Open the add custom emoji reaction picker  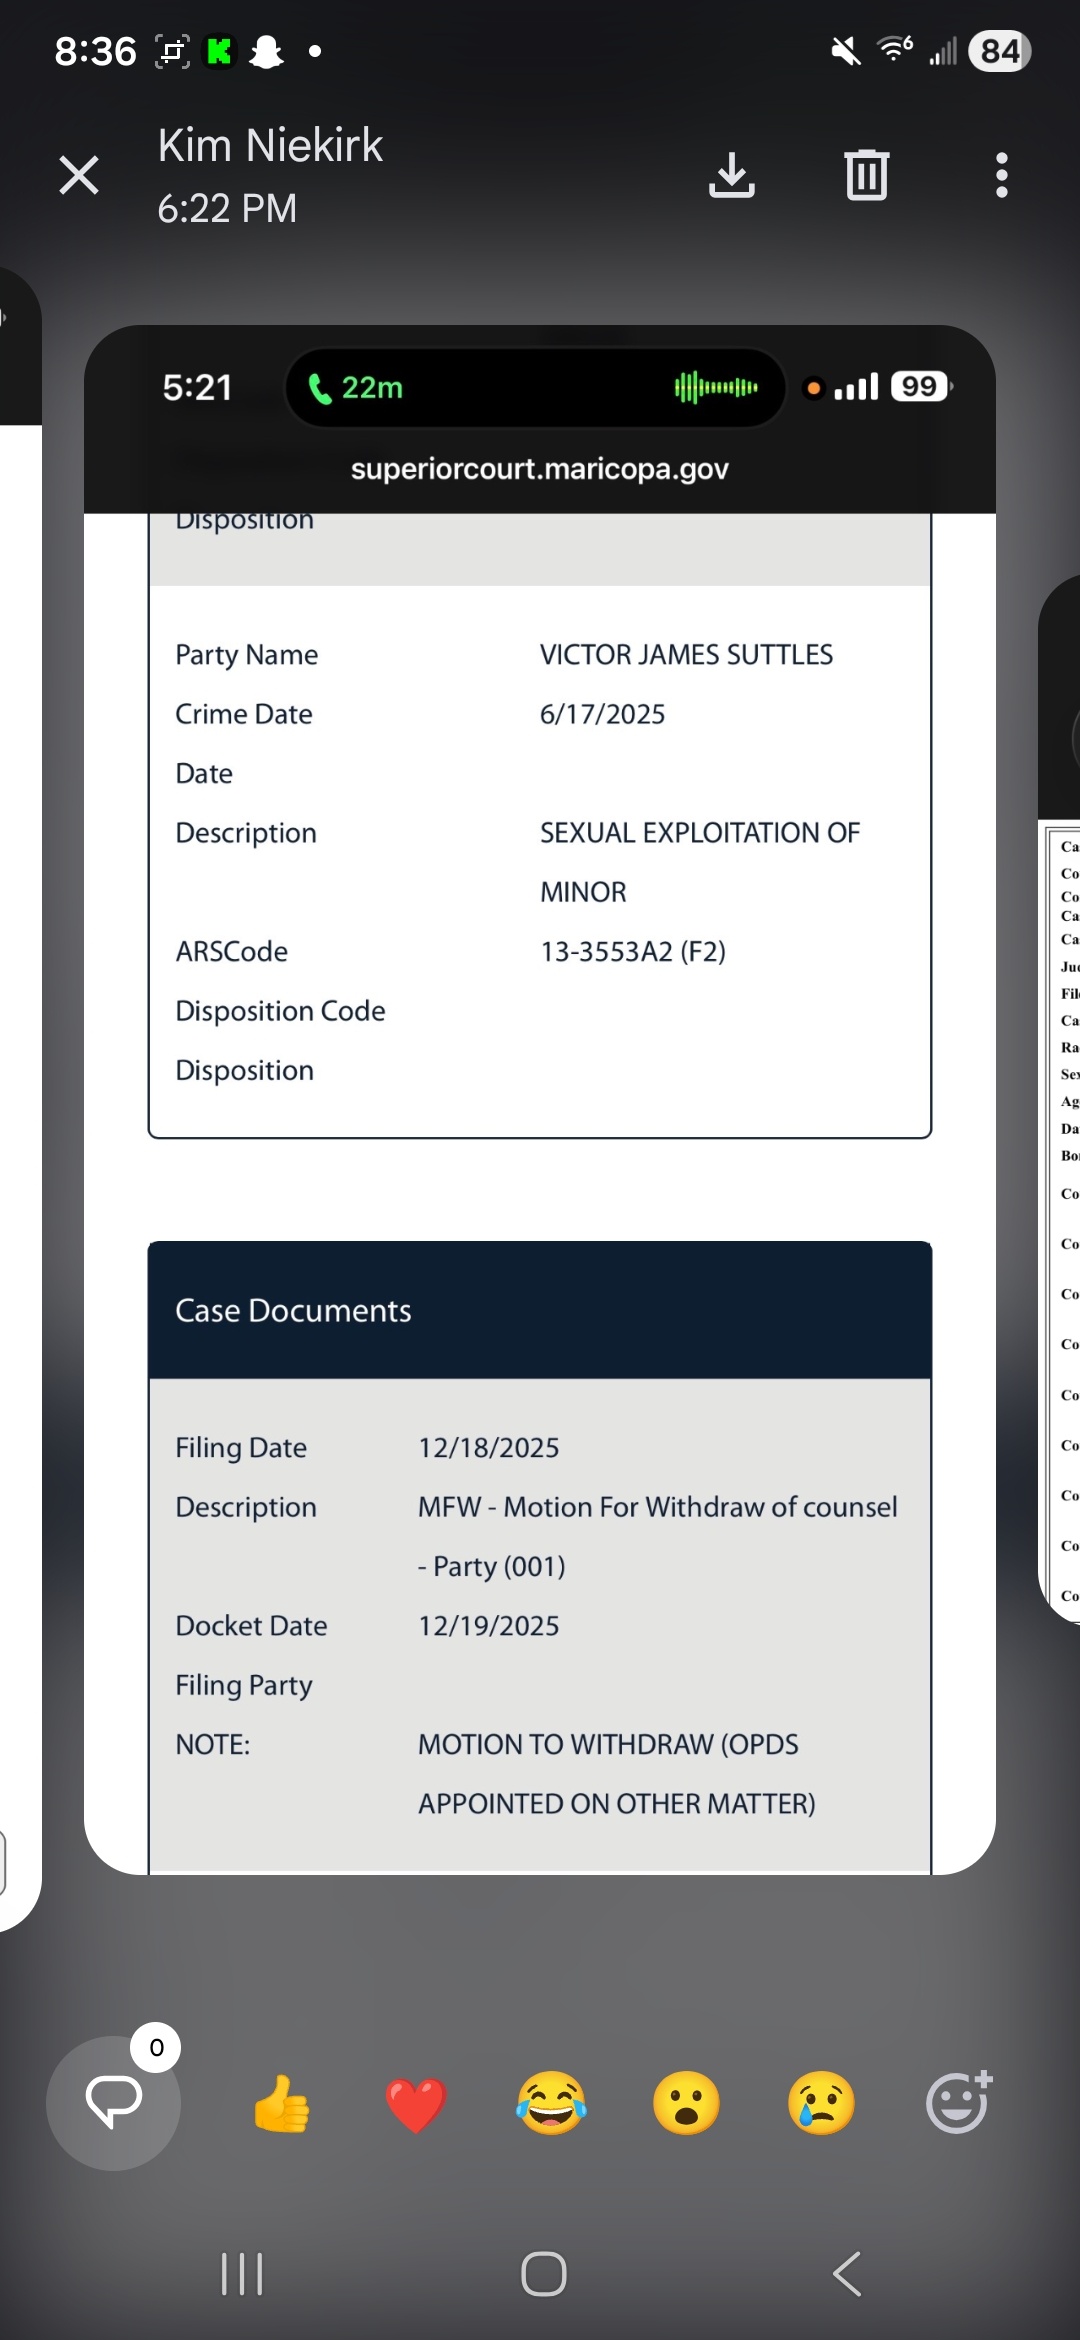958,2102
